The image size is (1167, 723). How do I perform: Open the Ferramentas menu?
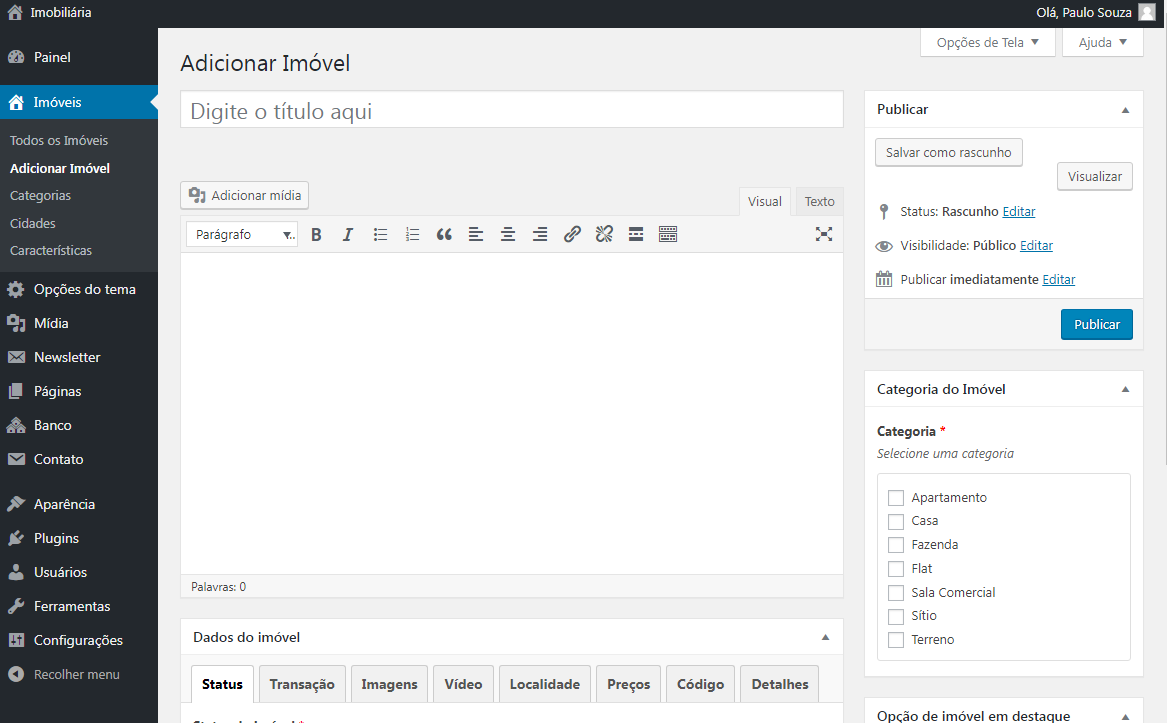coord(79,606)
